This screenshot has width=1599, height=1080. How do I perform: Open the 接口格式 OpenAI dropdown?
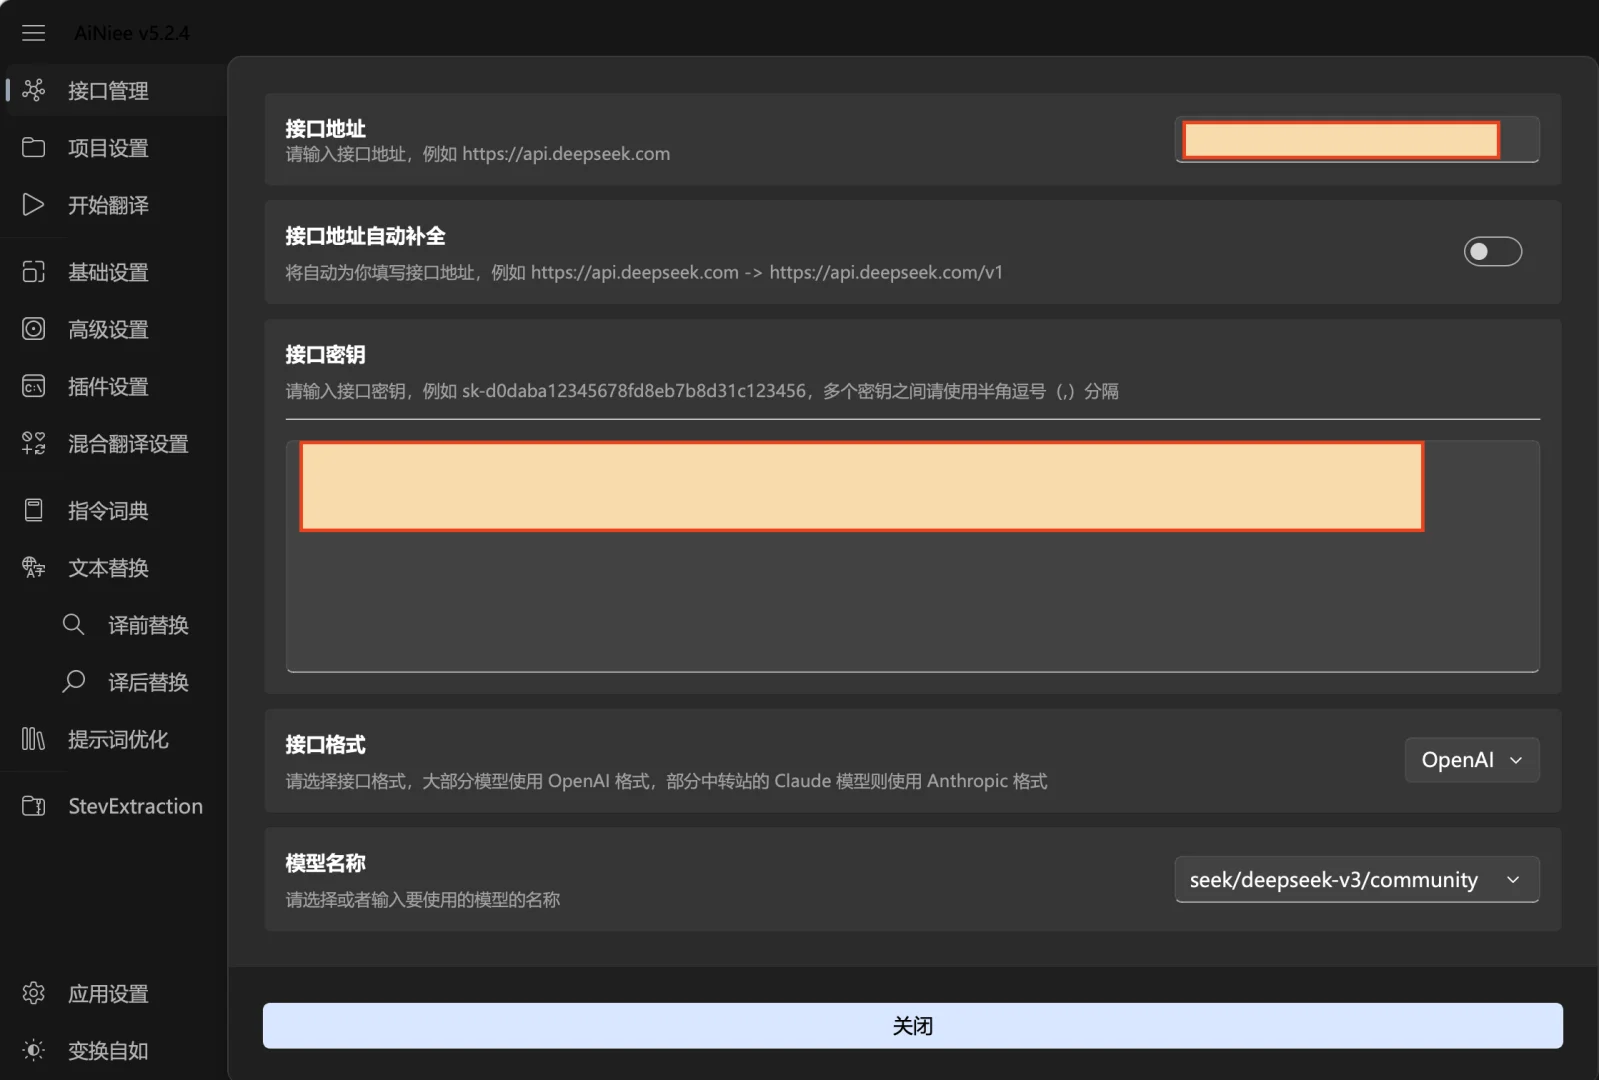(1471, 760)
